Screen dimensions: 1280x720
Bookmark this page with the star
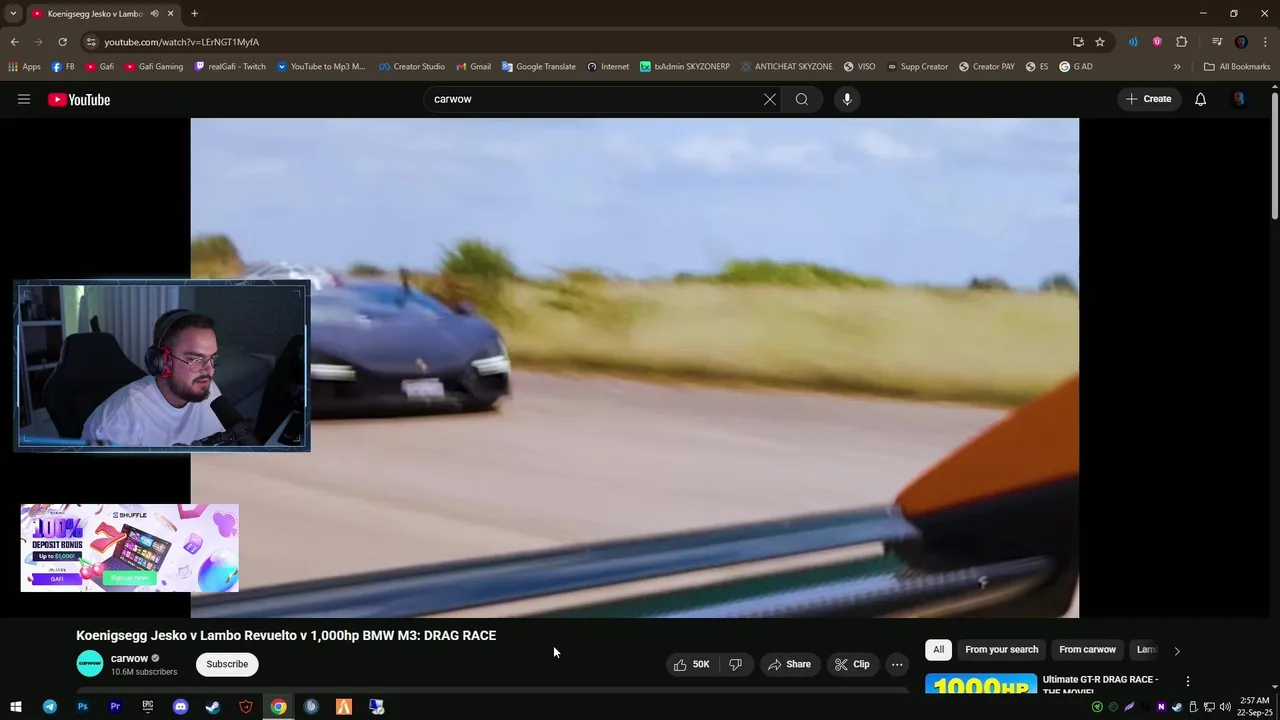point(1100,42)
